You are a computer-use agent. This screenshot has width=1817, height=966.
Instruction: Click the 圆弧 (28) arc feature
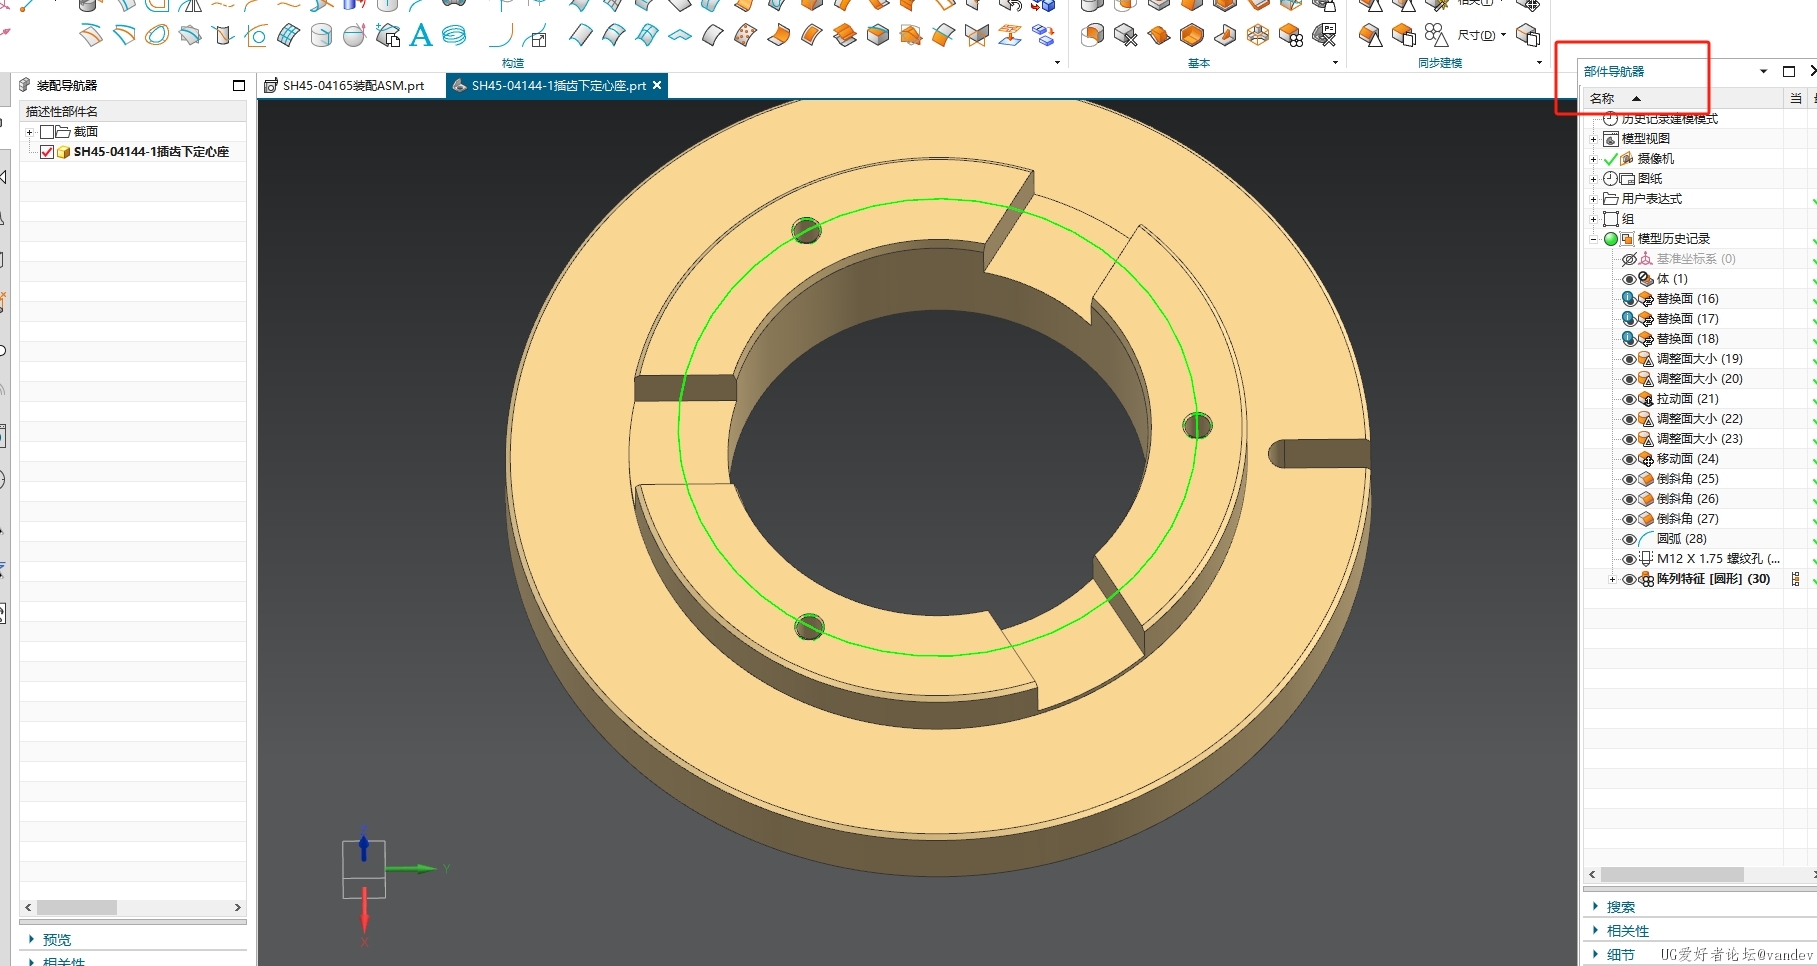1682,539
